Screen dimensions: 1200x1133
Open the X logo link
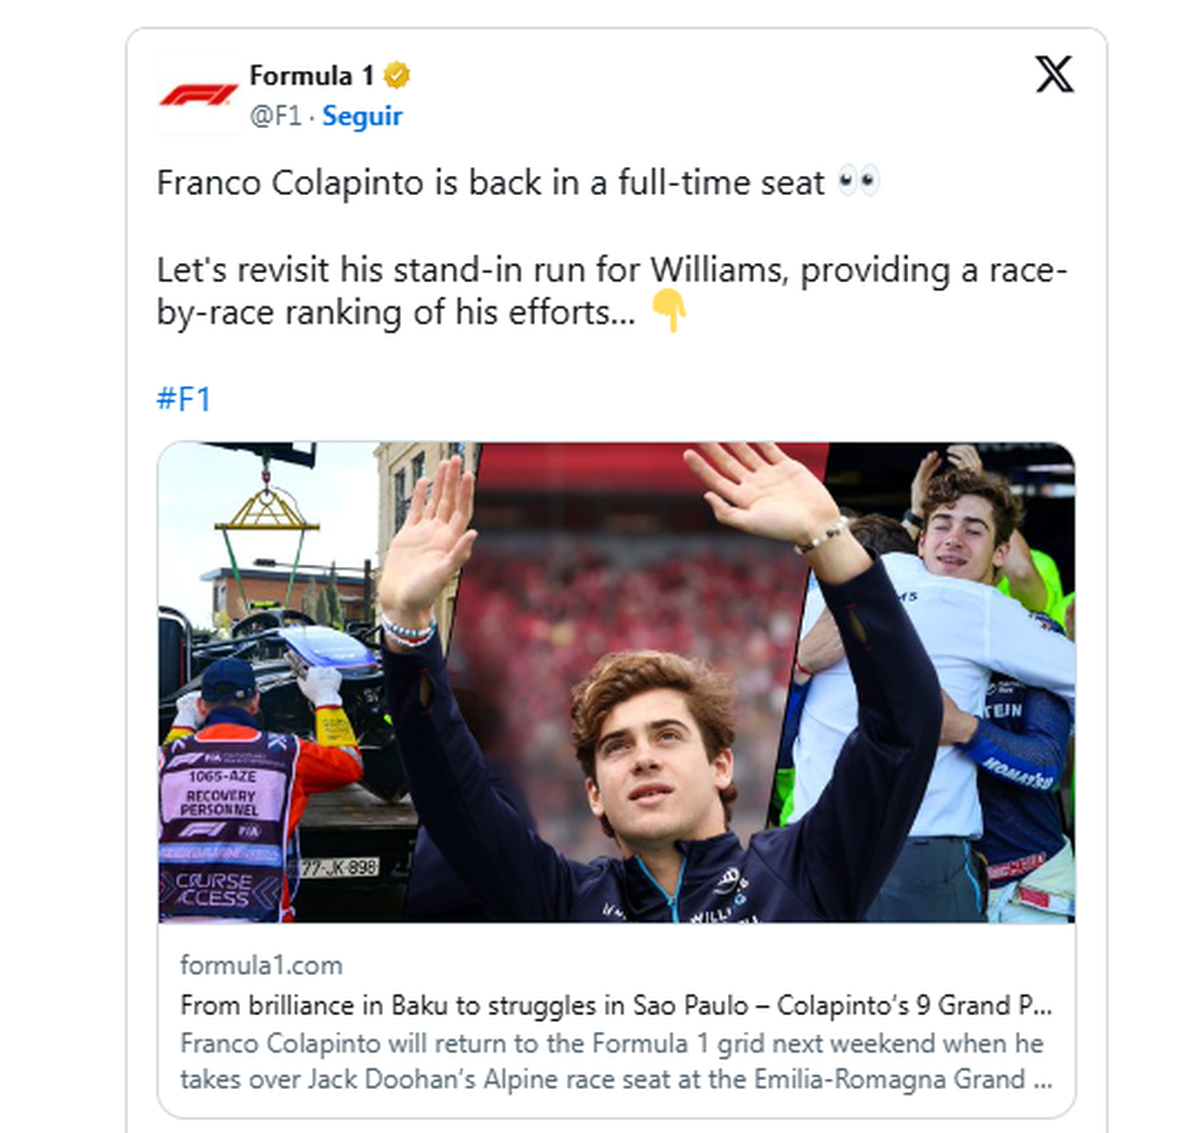click(1053, 75)
